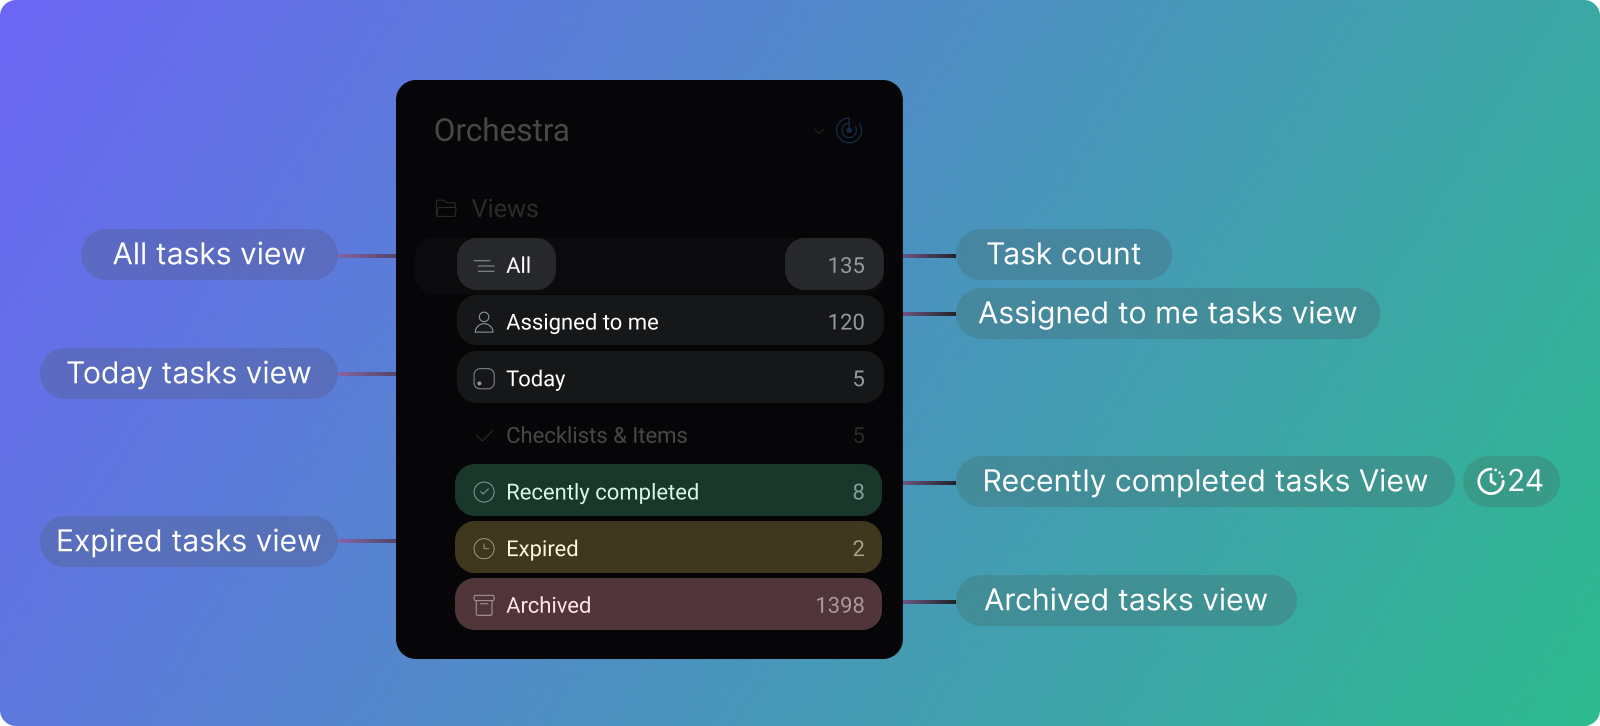The width and height of the screenshot is (1600, 726).
Task: Open the Today view
Action: click(x=669, y=379)
